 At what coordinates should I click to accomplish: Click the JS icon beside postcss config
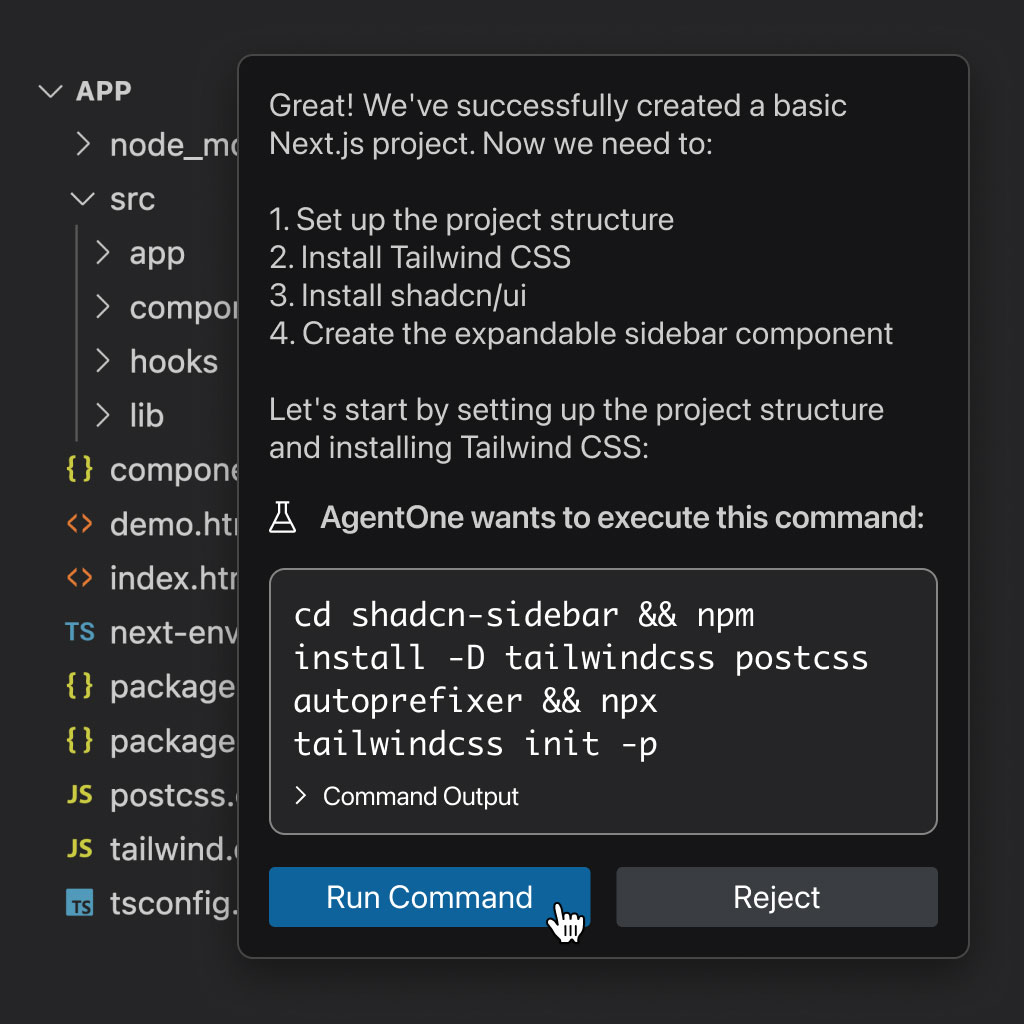(80, 794)
